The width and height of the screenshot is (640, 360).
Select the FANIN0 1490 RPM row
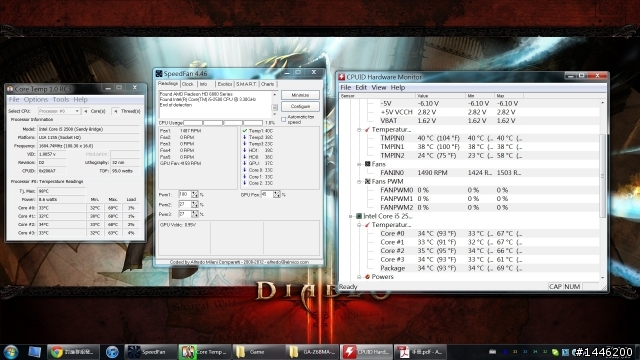tap(469, 173)
